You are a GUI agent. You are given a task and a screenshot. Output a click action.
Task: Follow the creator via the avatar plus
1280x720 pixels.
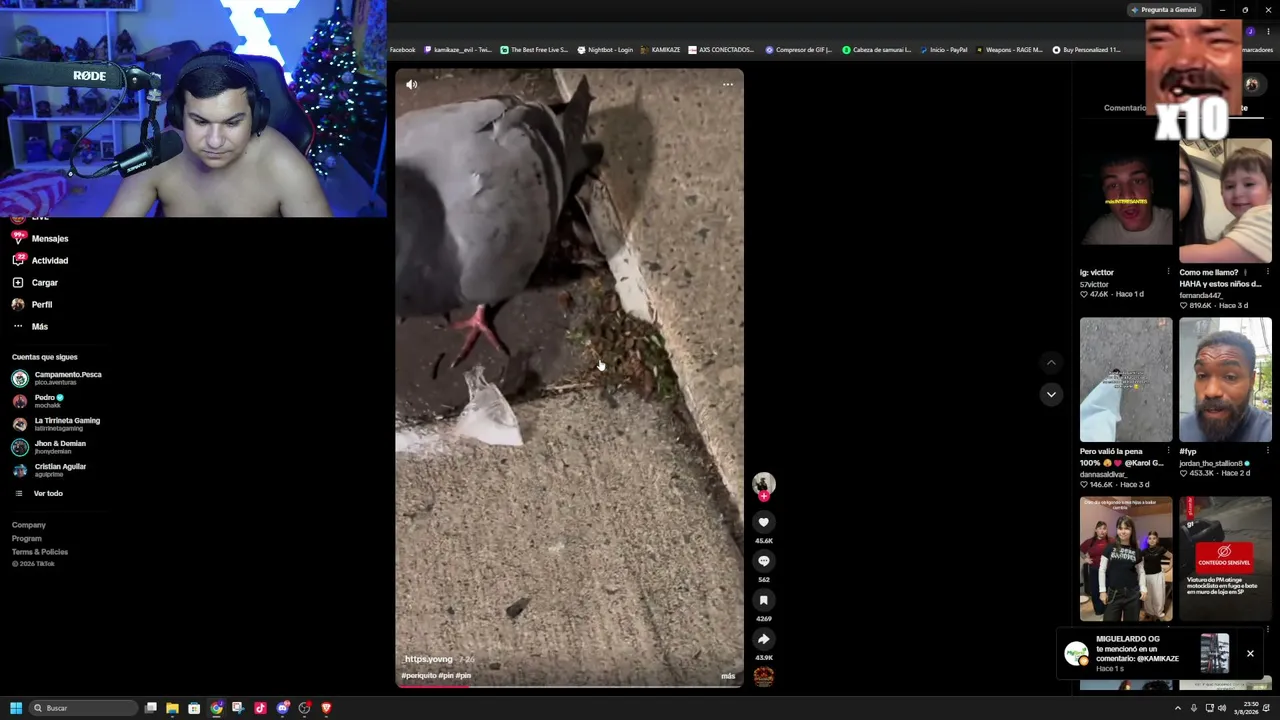click(764, 496)
